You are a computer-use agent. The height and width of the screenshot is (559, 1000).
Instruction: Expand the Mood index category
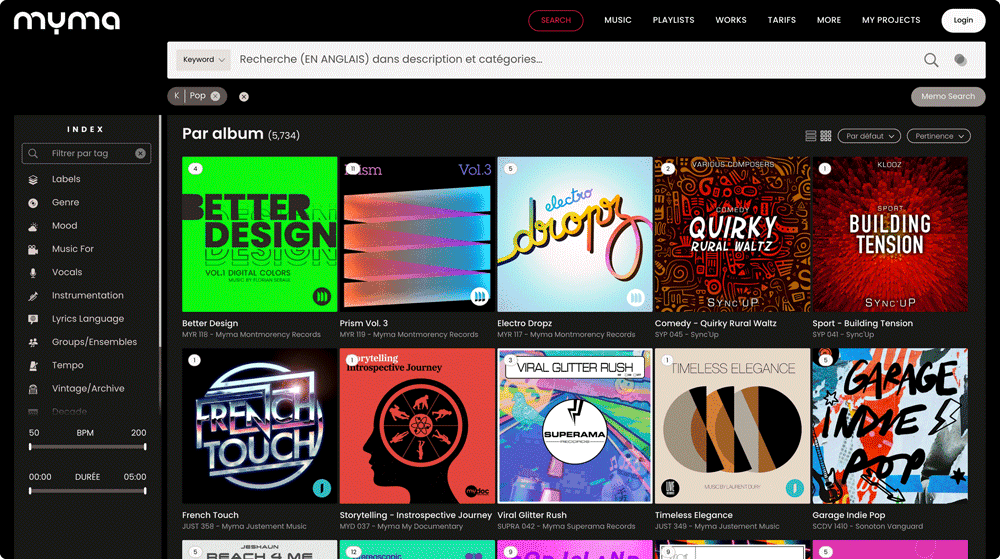coord(65,226)
